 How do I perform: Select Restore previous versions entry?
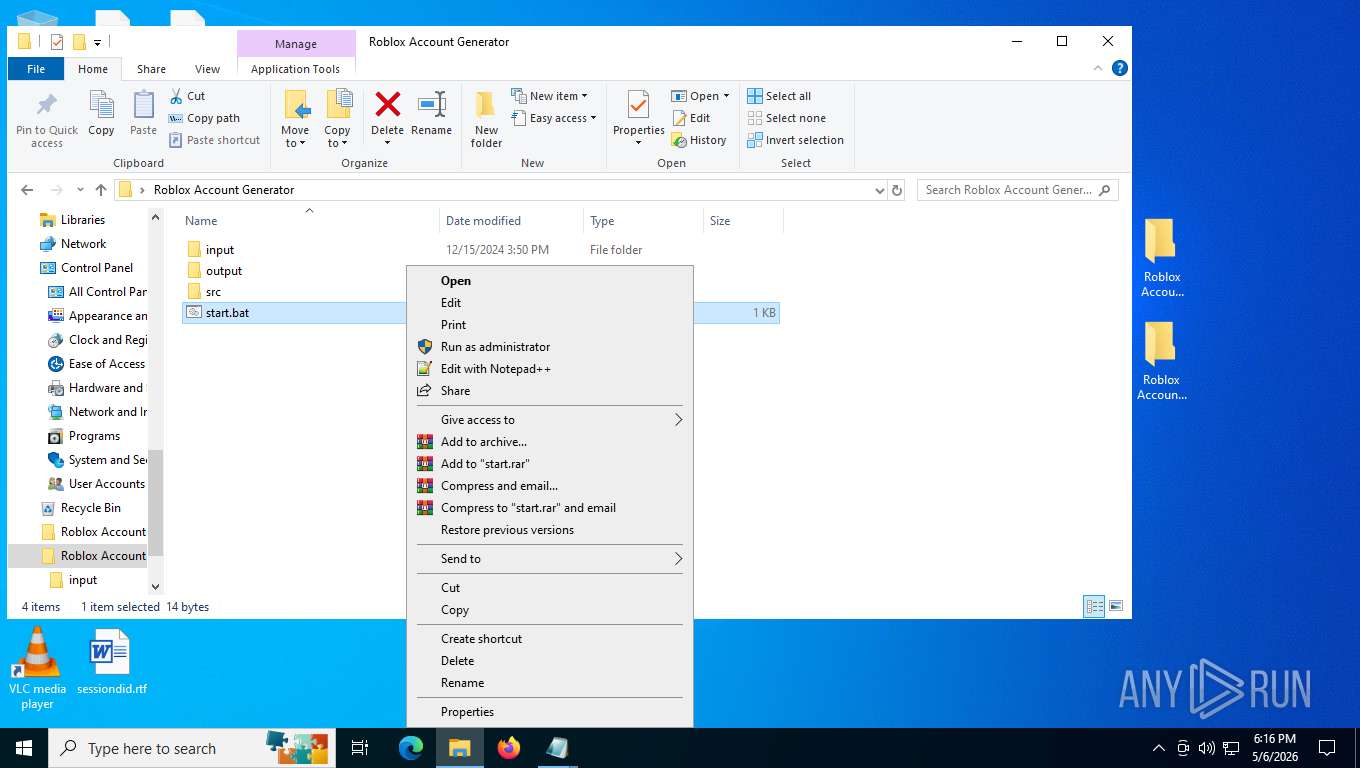coord(549,530)
